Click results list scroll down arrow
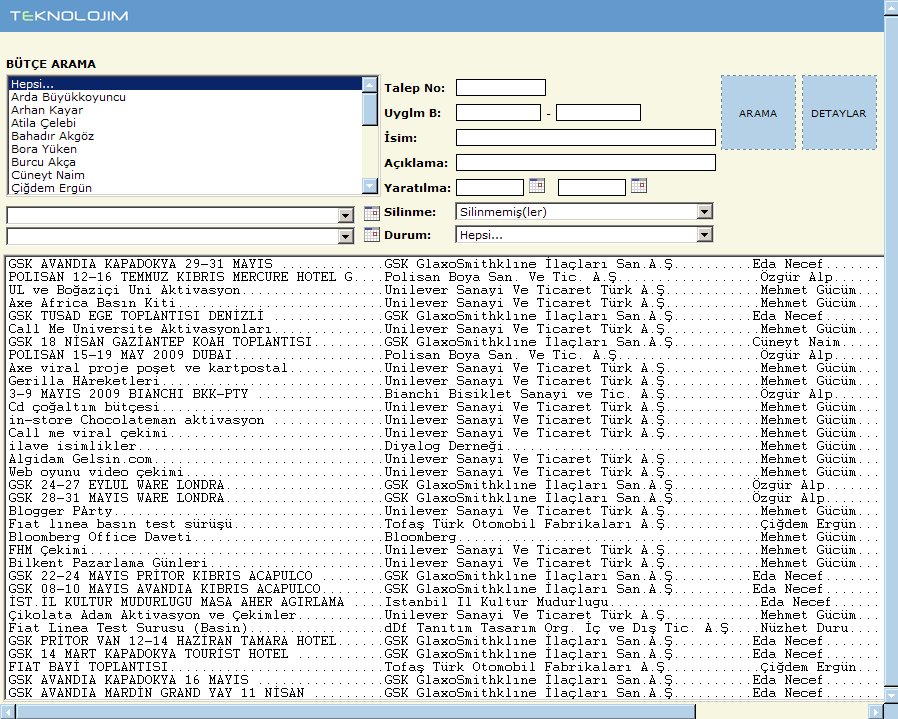898x719 pixels. (x=891, y=696)
